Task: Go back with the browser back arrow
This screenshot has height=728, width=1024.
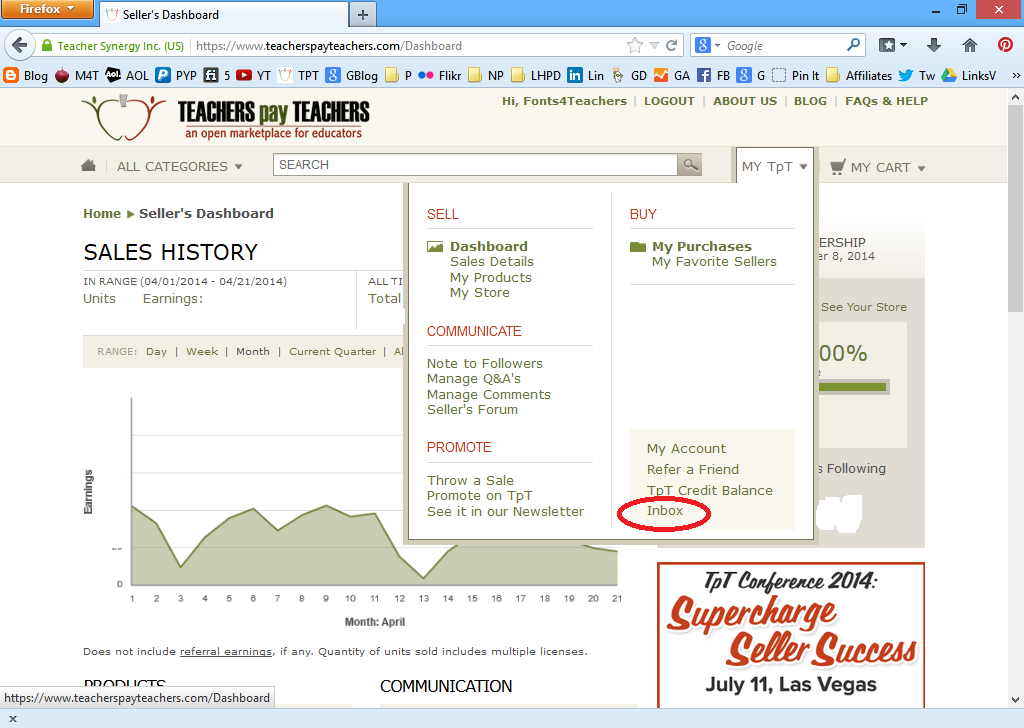Action: pyautogui.click(x=20, y=46)
